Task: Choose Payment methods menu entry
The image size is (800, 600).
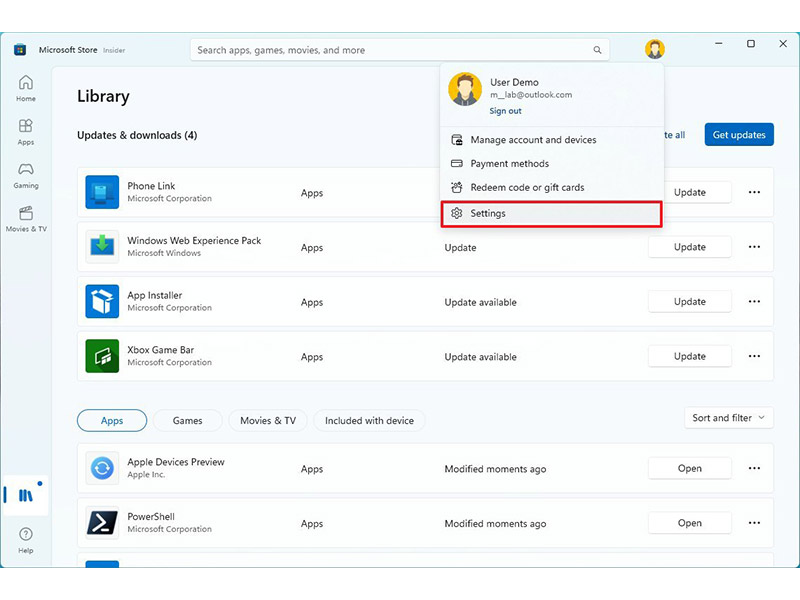Action: pos(552,164)
